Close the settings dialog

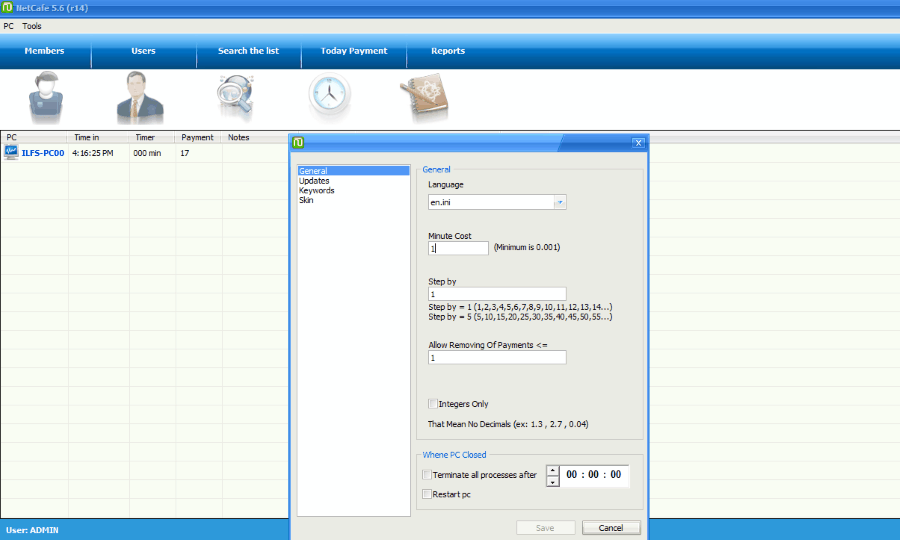pos(638,143)
